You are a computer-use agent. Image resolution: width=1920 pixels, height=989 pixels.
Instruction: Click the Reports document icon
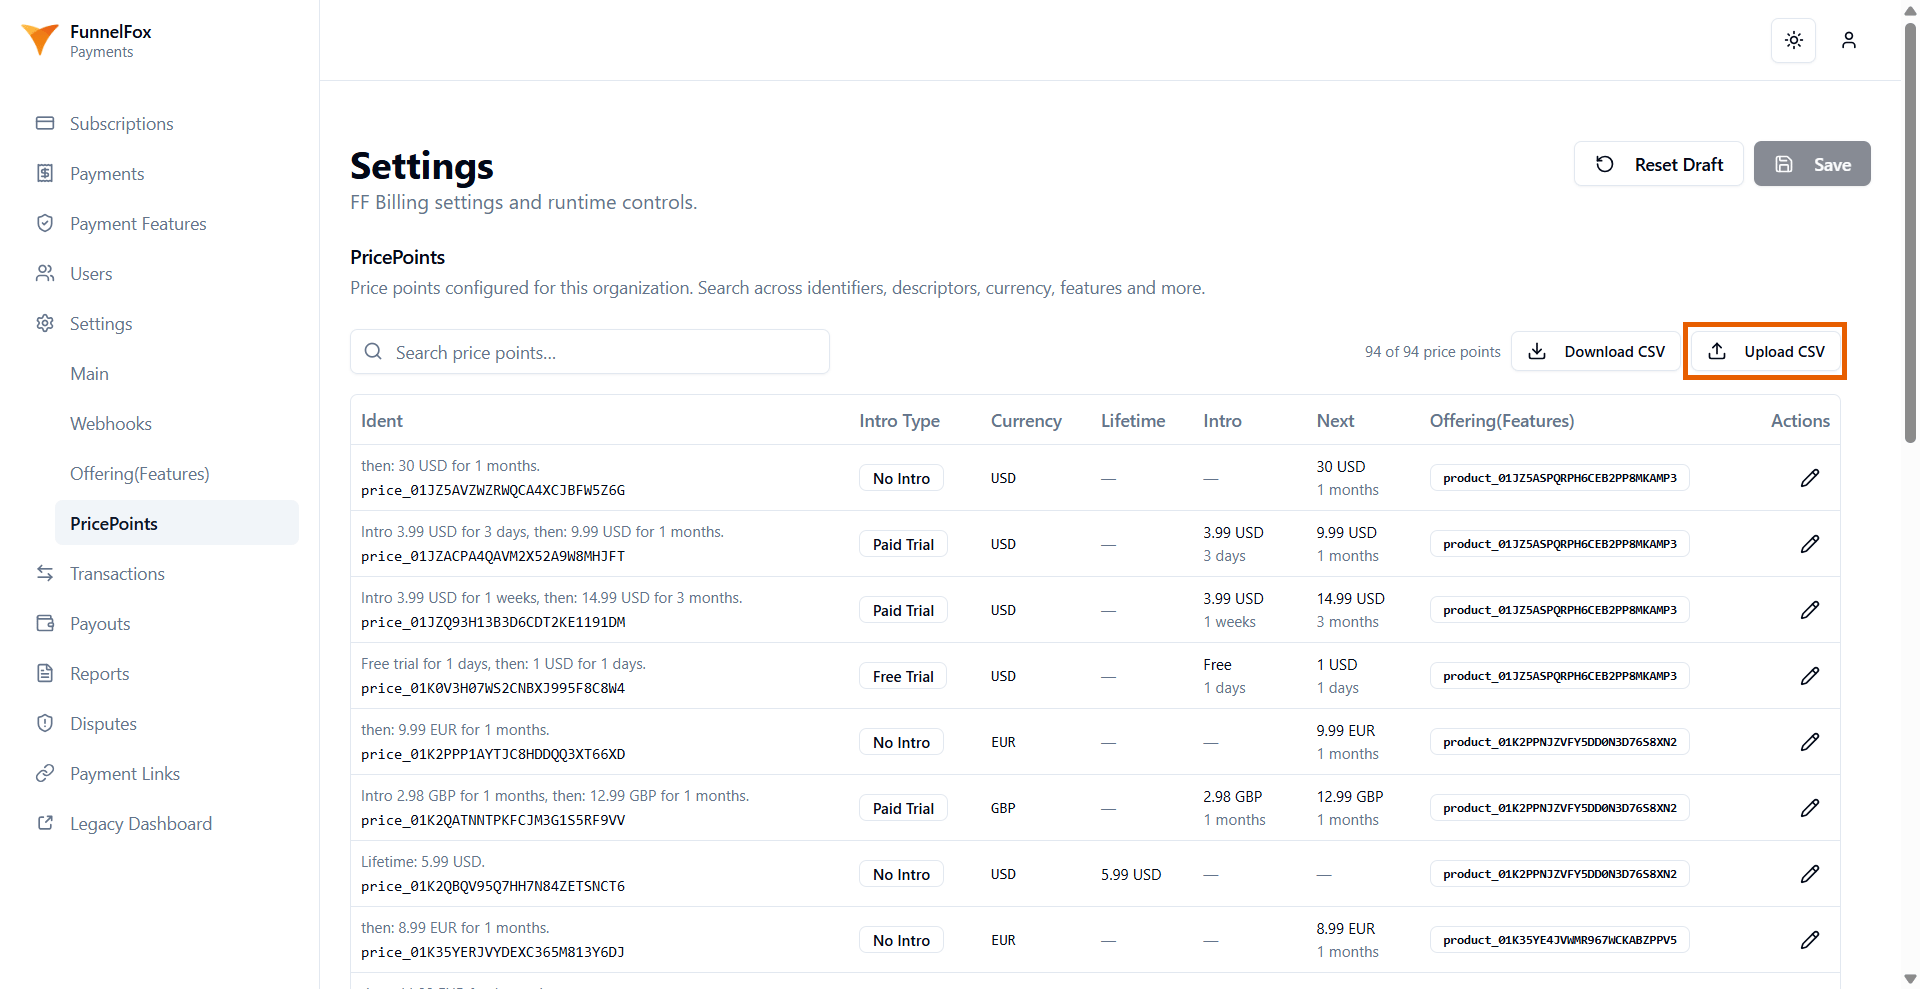[x=45, y=673]
